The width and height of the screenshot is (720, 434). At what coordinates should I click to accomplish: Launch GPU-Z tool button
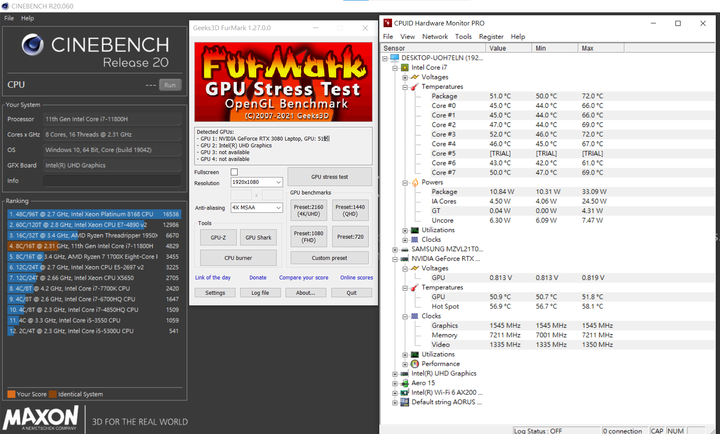218,237
